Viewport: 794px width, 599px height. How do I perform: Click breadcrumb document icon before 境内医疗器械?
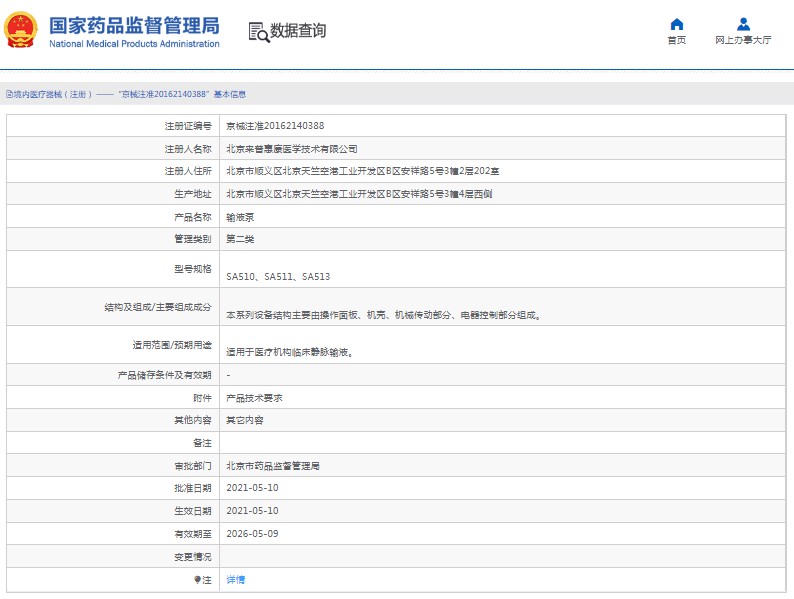pyautogui.click(x=9, y=94)
